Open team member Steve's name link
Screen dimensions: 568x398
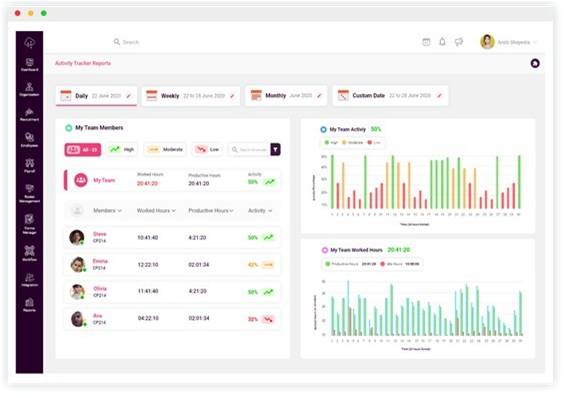100,234
